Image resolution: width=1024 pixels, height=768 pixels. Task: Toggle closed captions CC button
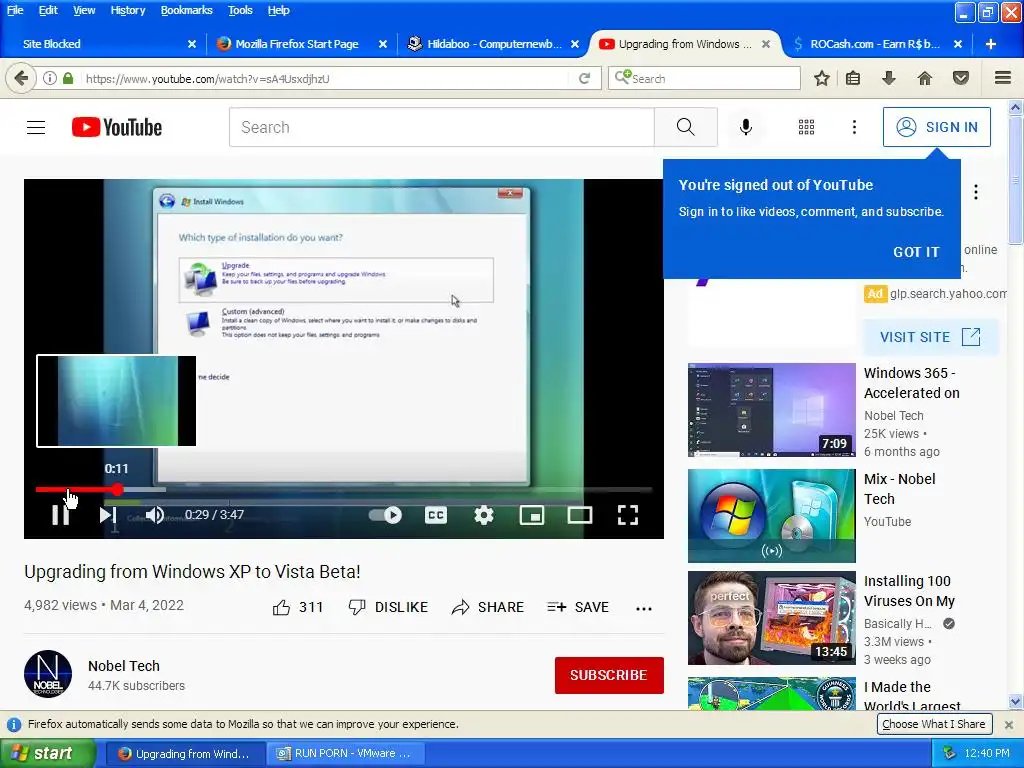(436, 515)
